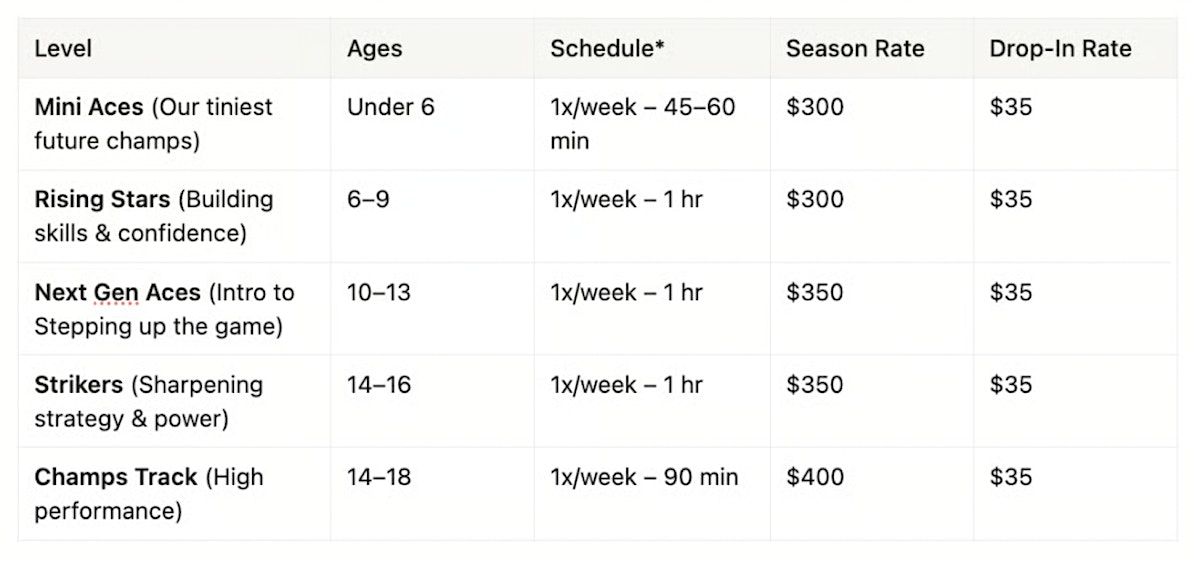1200x568 pixels.
Task: Click the Season Rate column header
Action: click(x=854, y=49)
